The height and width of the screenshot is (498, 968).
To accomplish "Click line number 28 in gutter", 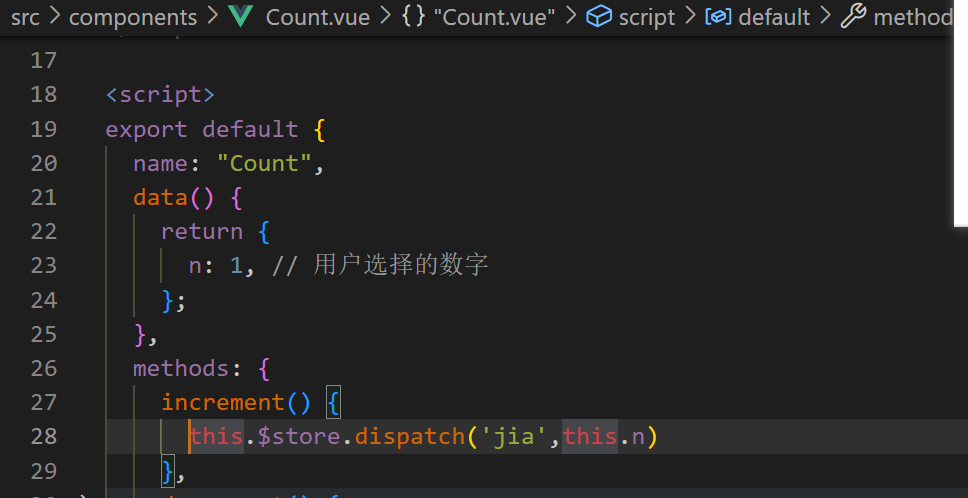I will tap(44, 437).
